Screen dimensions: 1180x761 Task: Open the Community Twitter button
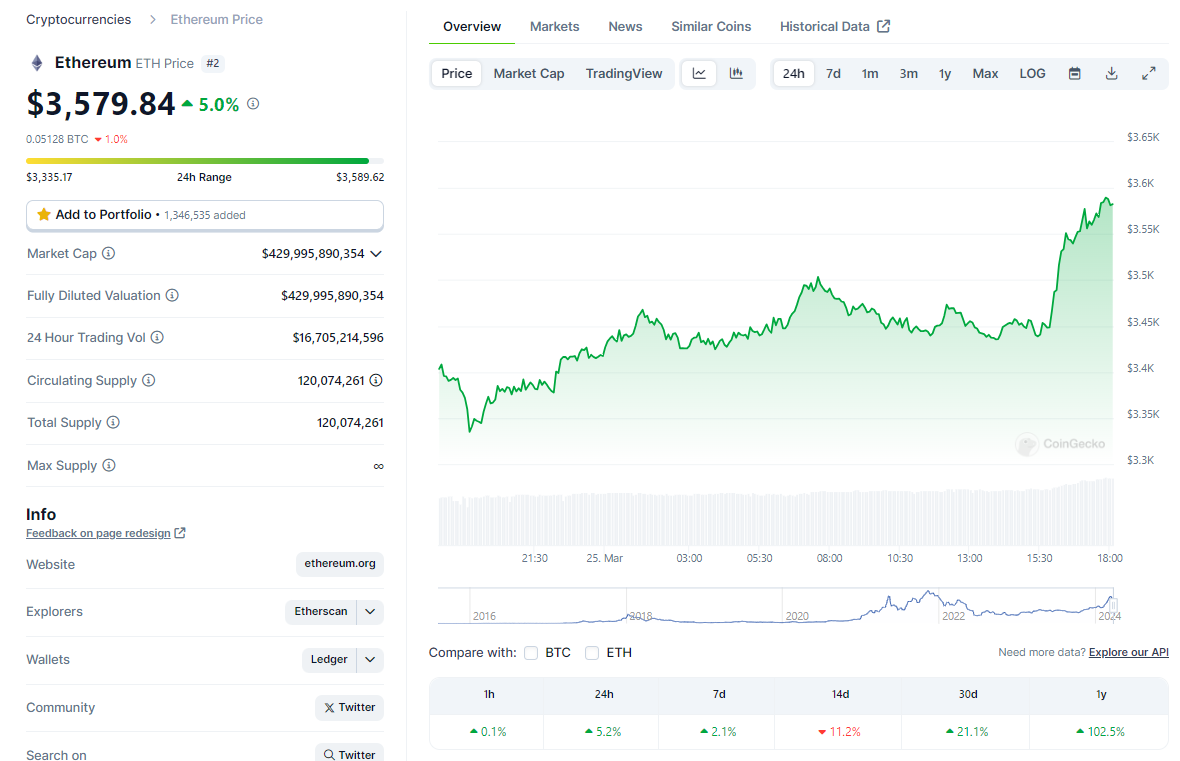coord(349,708)
